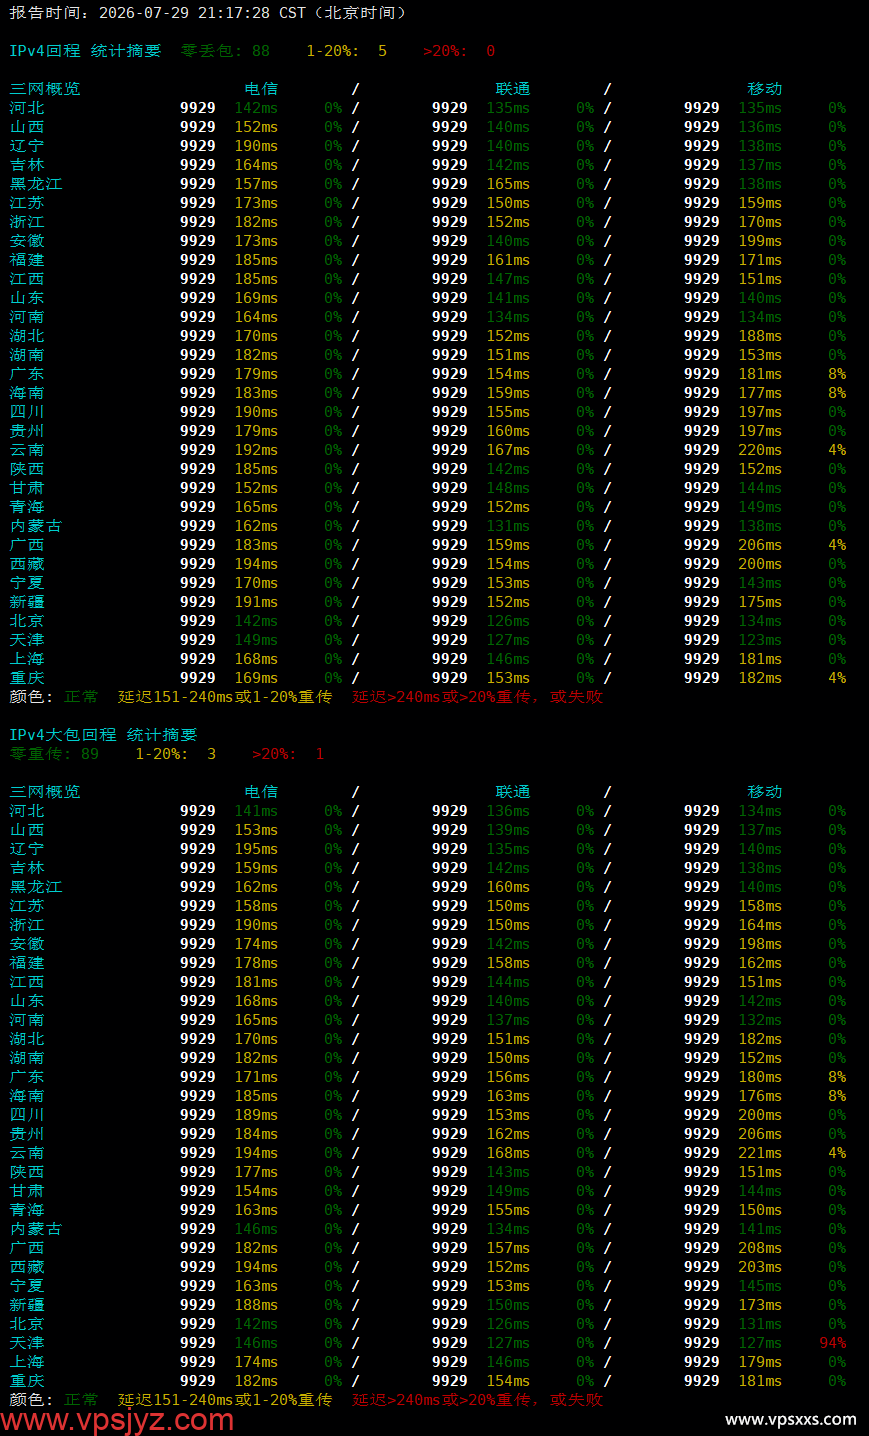Click '三网概览' header in the IPv4大包回程 section
Viewport: 869px width, 1436px height.
click(45, 792)
